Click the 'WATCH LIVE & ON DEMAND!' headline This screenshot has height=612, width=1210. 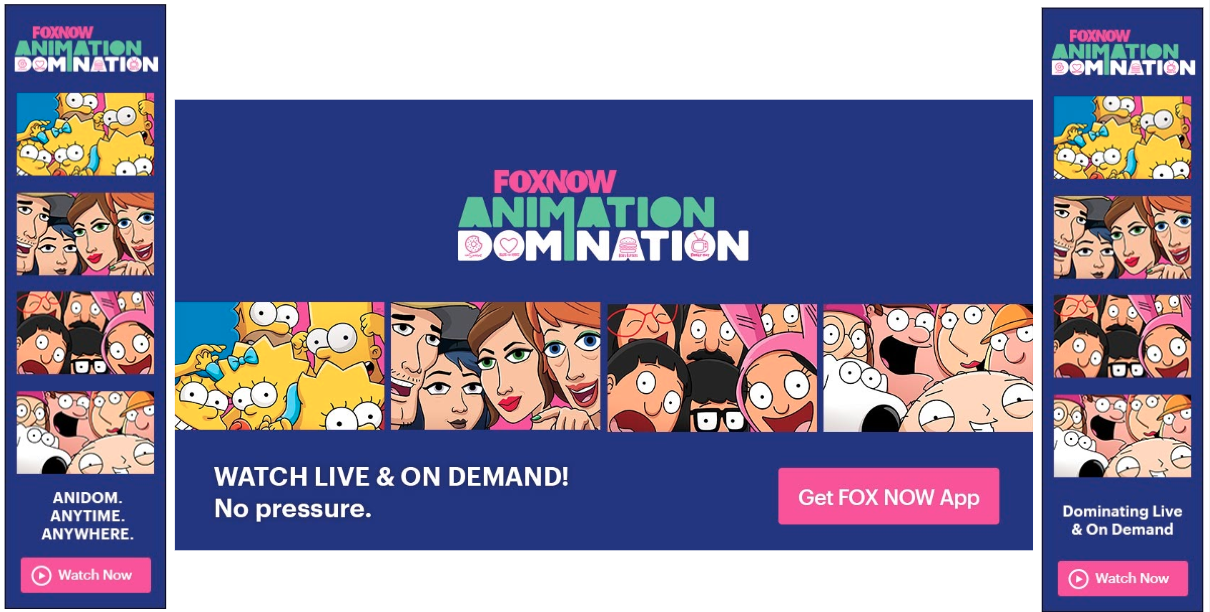391,477
